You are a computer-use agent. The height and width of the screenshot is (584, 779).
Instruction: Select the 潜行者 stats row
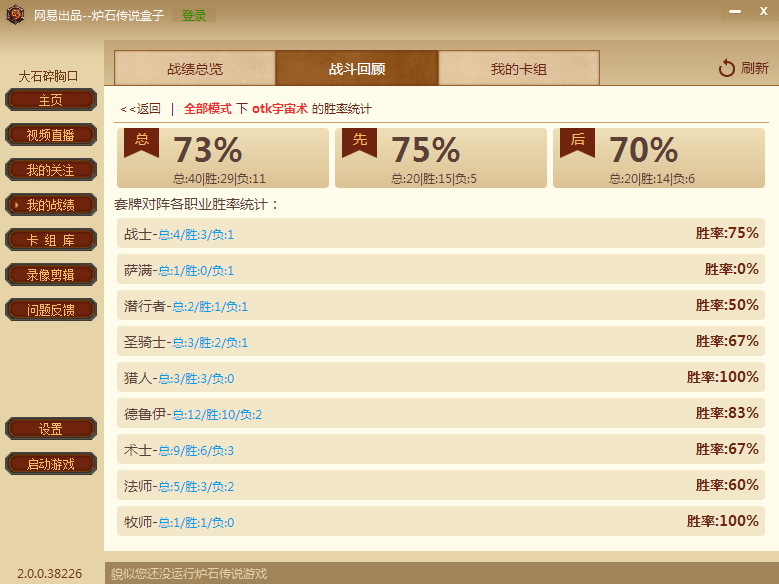(441, 305)
